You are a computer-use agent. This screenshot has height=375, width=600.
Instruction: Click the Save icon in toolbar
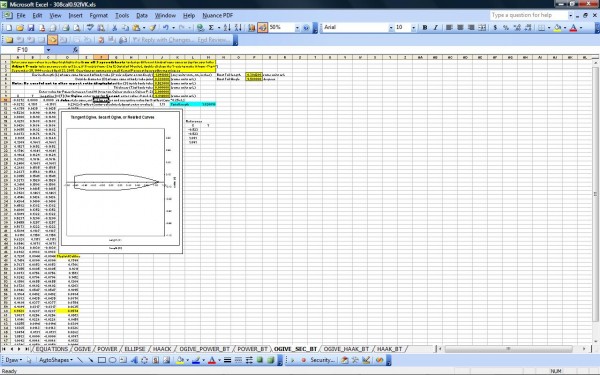click(x=31, y=28)
